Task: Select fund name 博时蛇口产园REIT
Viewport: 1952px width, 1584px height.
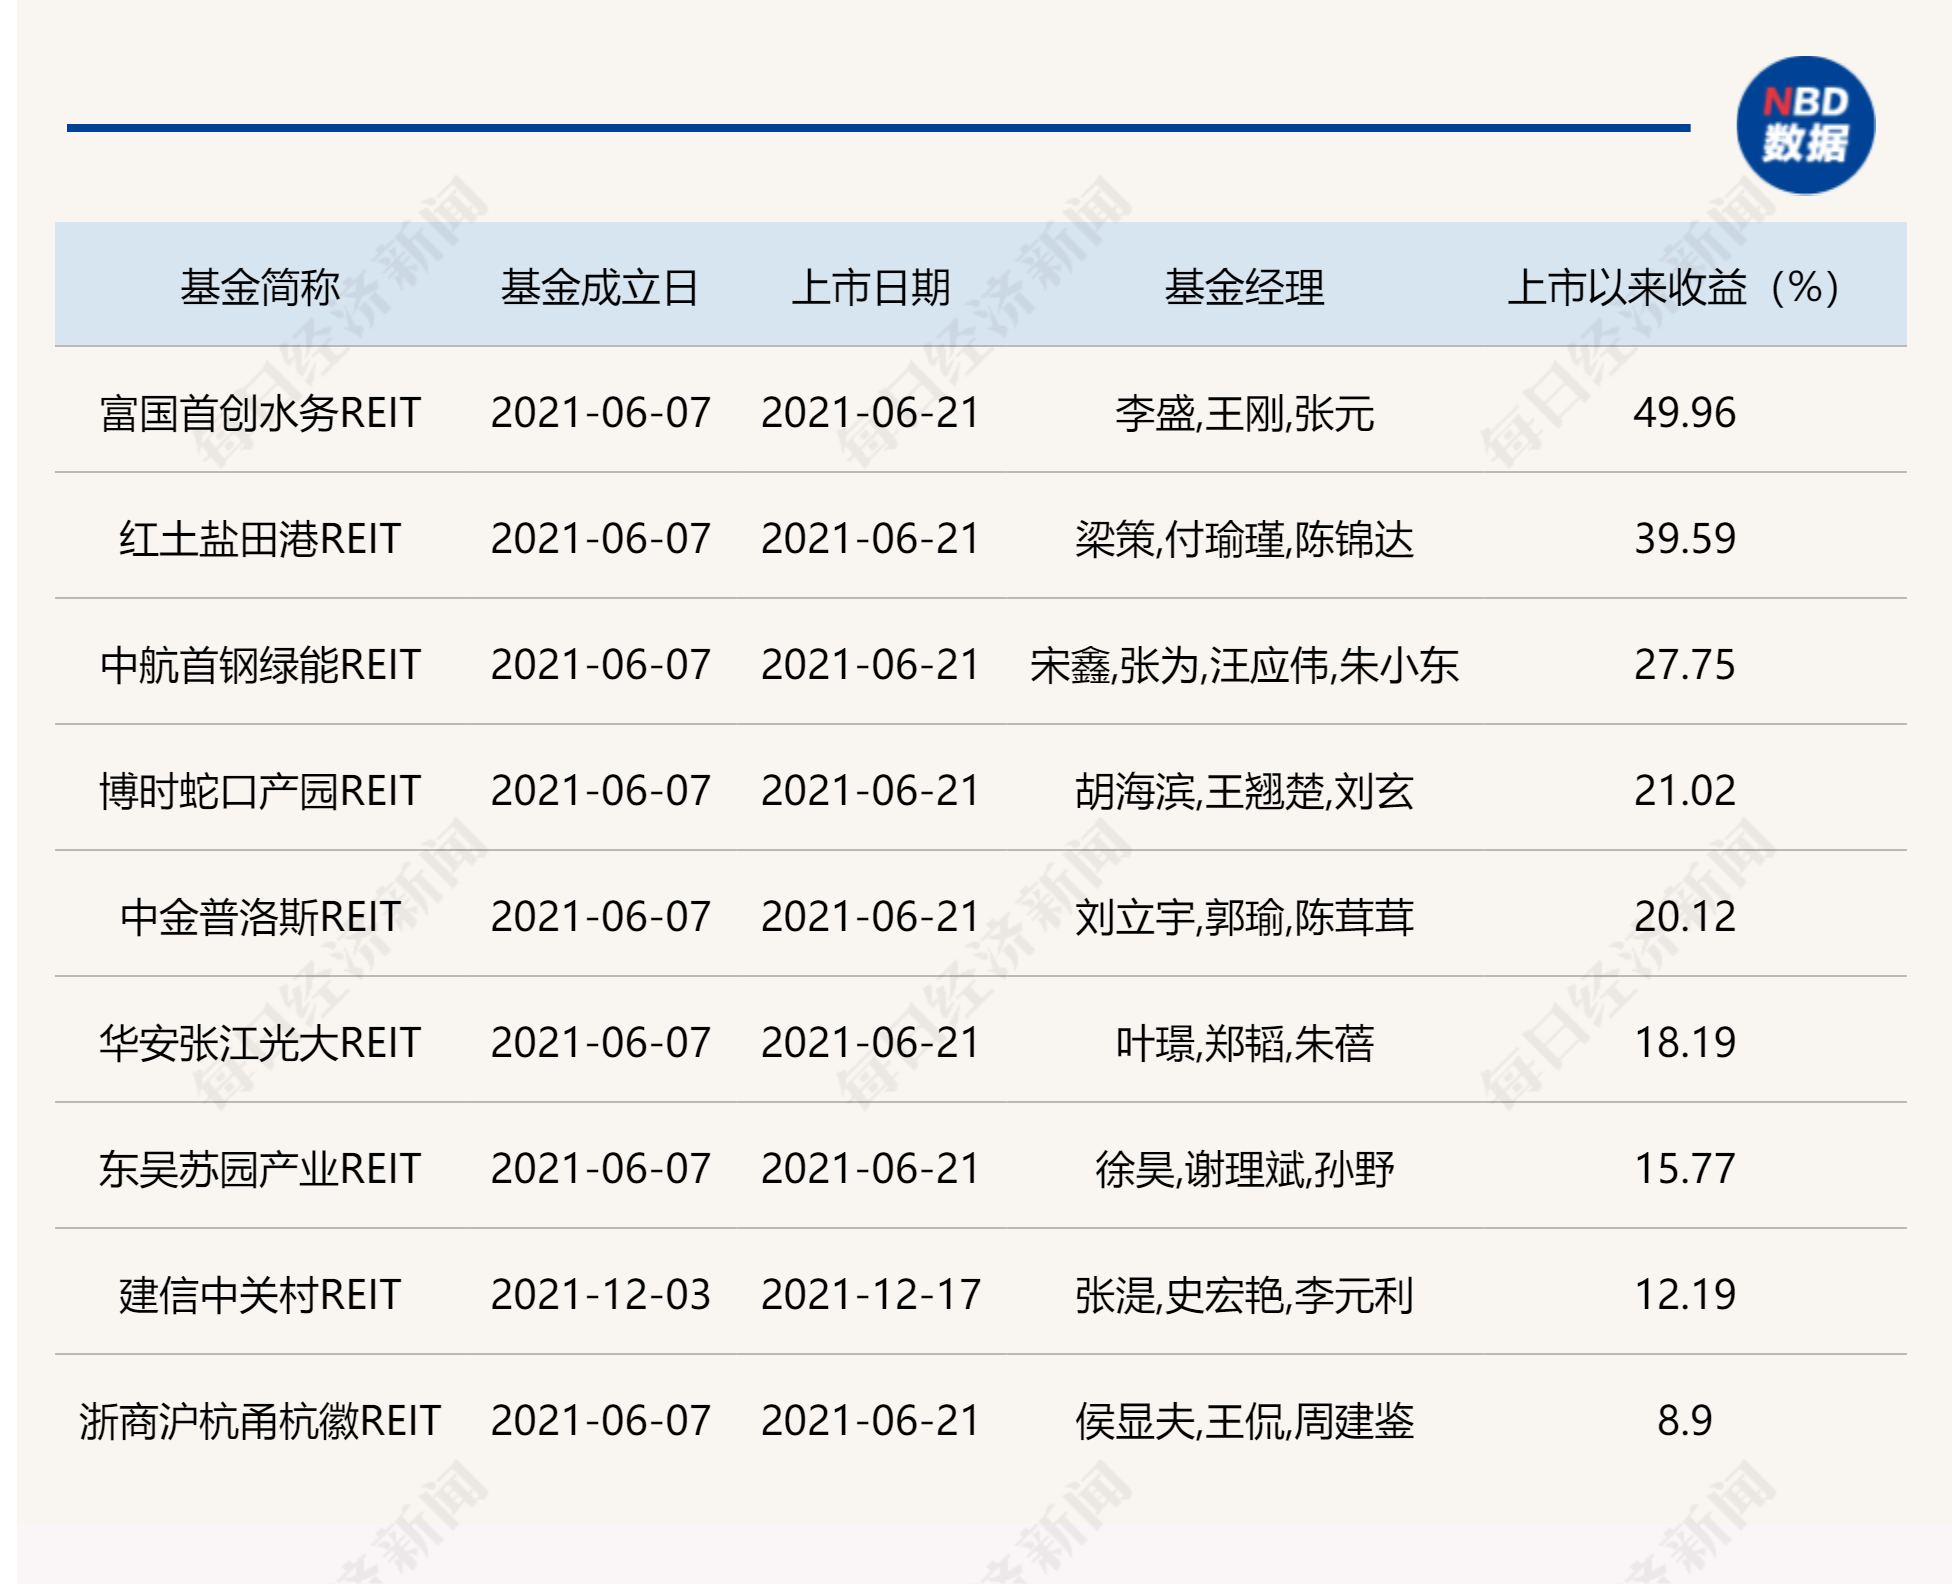Action: pos(260,791)
